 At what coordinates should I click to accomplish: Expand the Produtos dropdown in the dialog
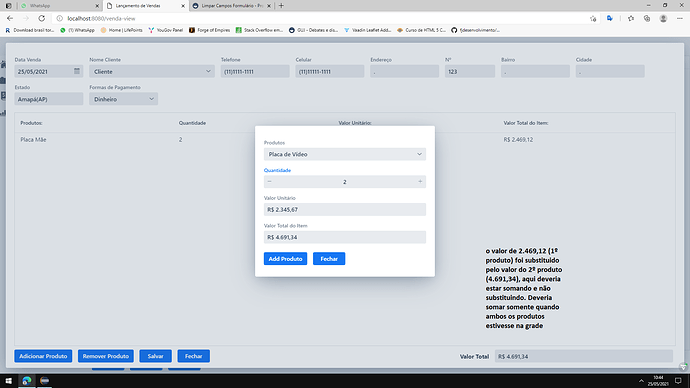click(345, 154)
